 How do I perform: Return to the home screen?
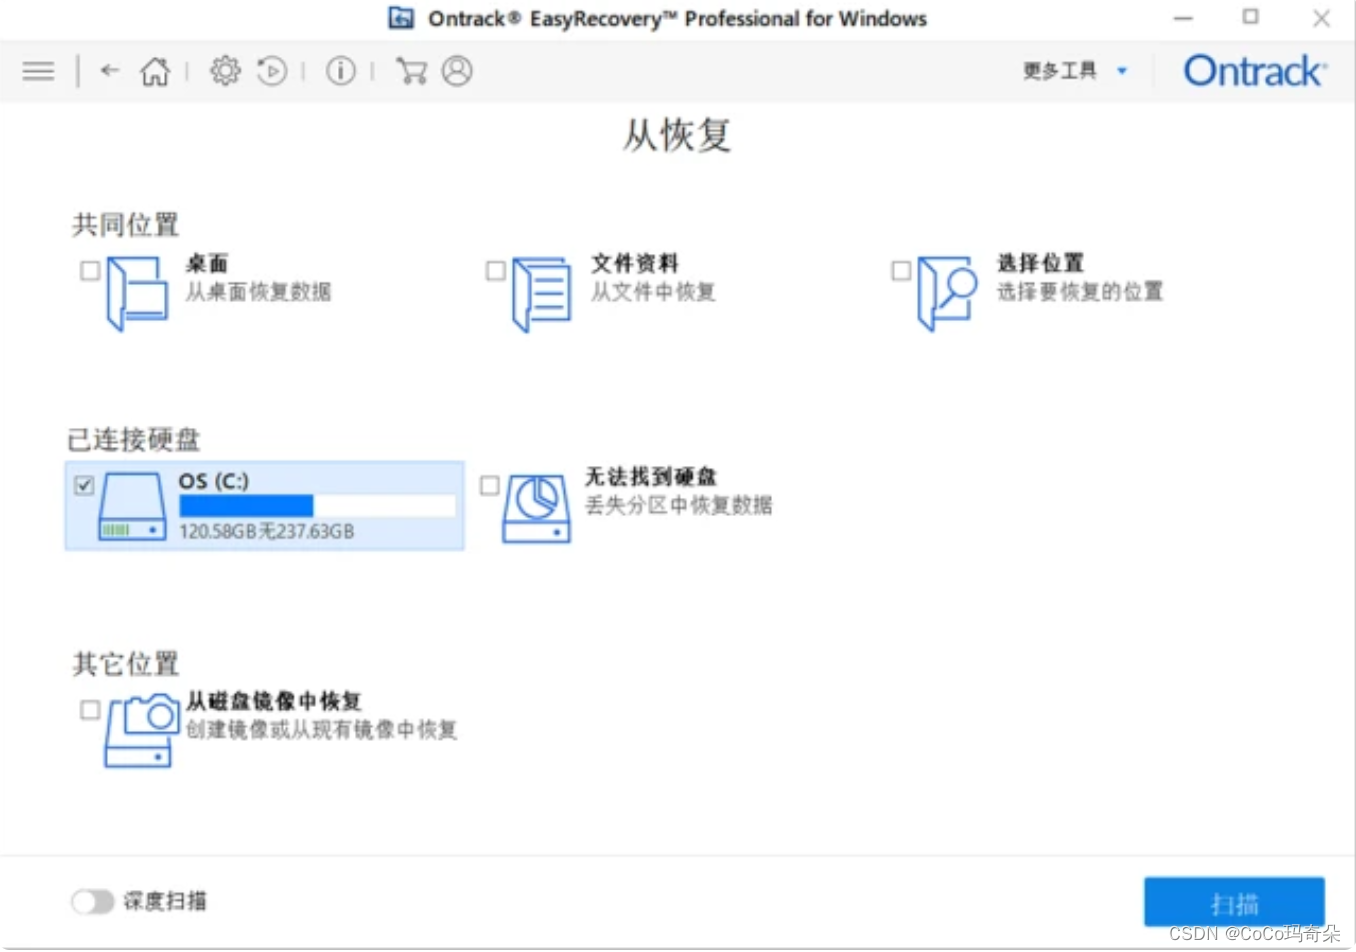coord(155,71)
